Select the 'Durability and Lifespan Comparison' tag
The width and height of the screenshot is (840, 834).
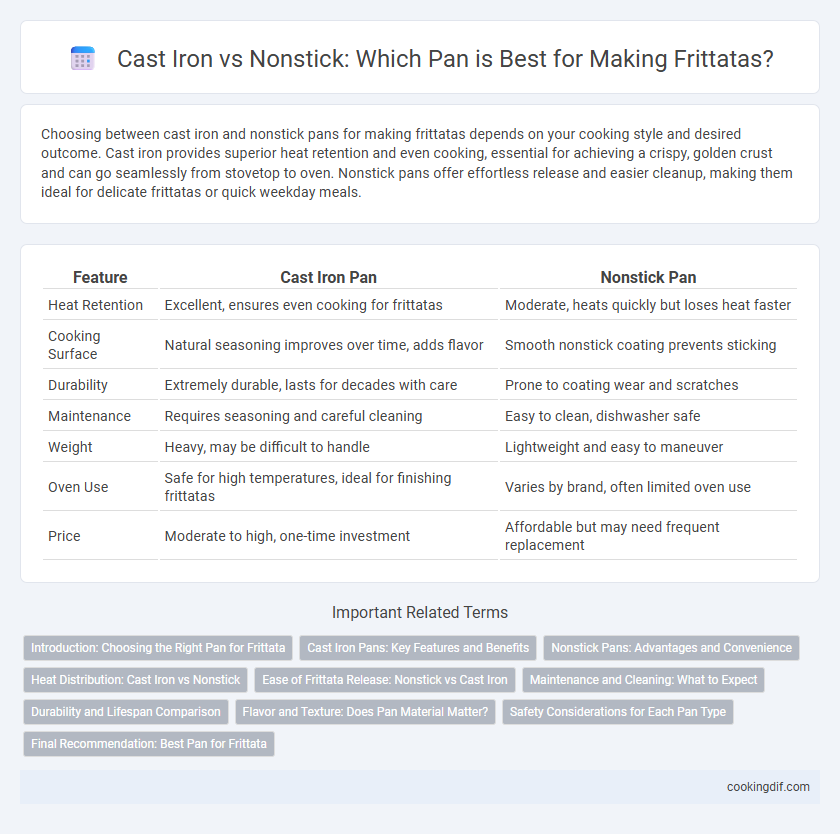[126, 712]
